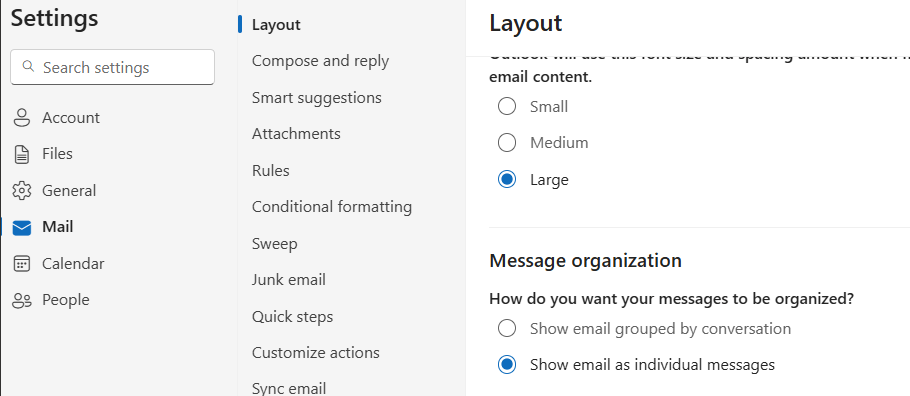Open Compose and reply settings

(320, 61)
